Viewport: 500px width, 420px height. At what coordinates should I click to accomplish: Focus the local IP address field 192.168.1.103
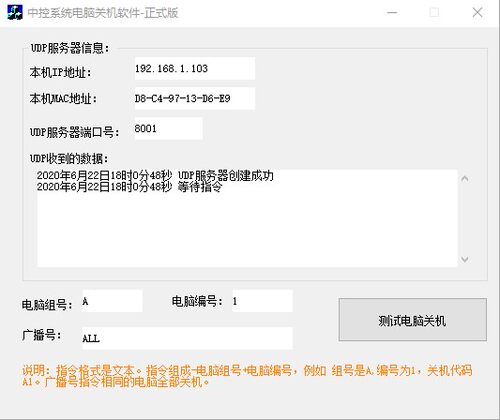coord(195,69)
